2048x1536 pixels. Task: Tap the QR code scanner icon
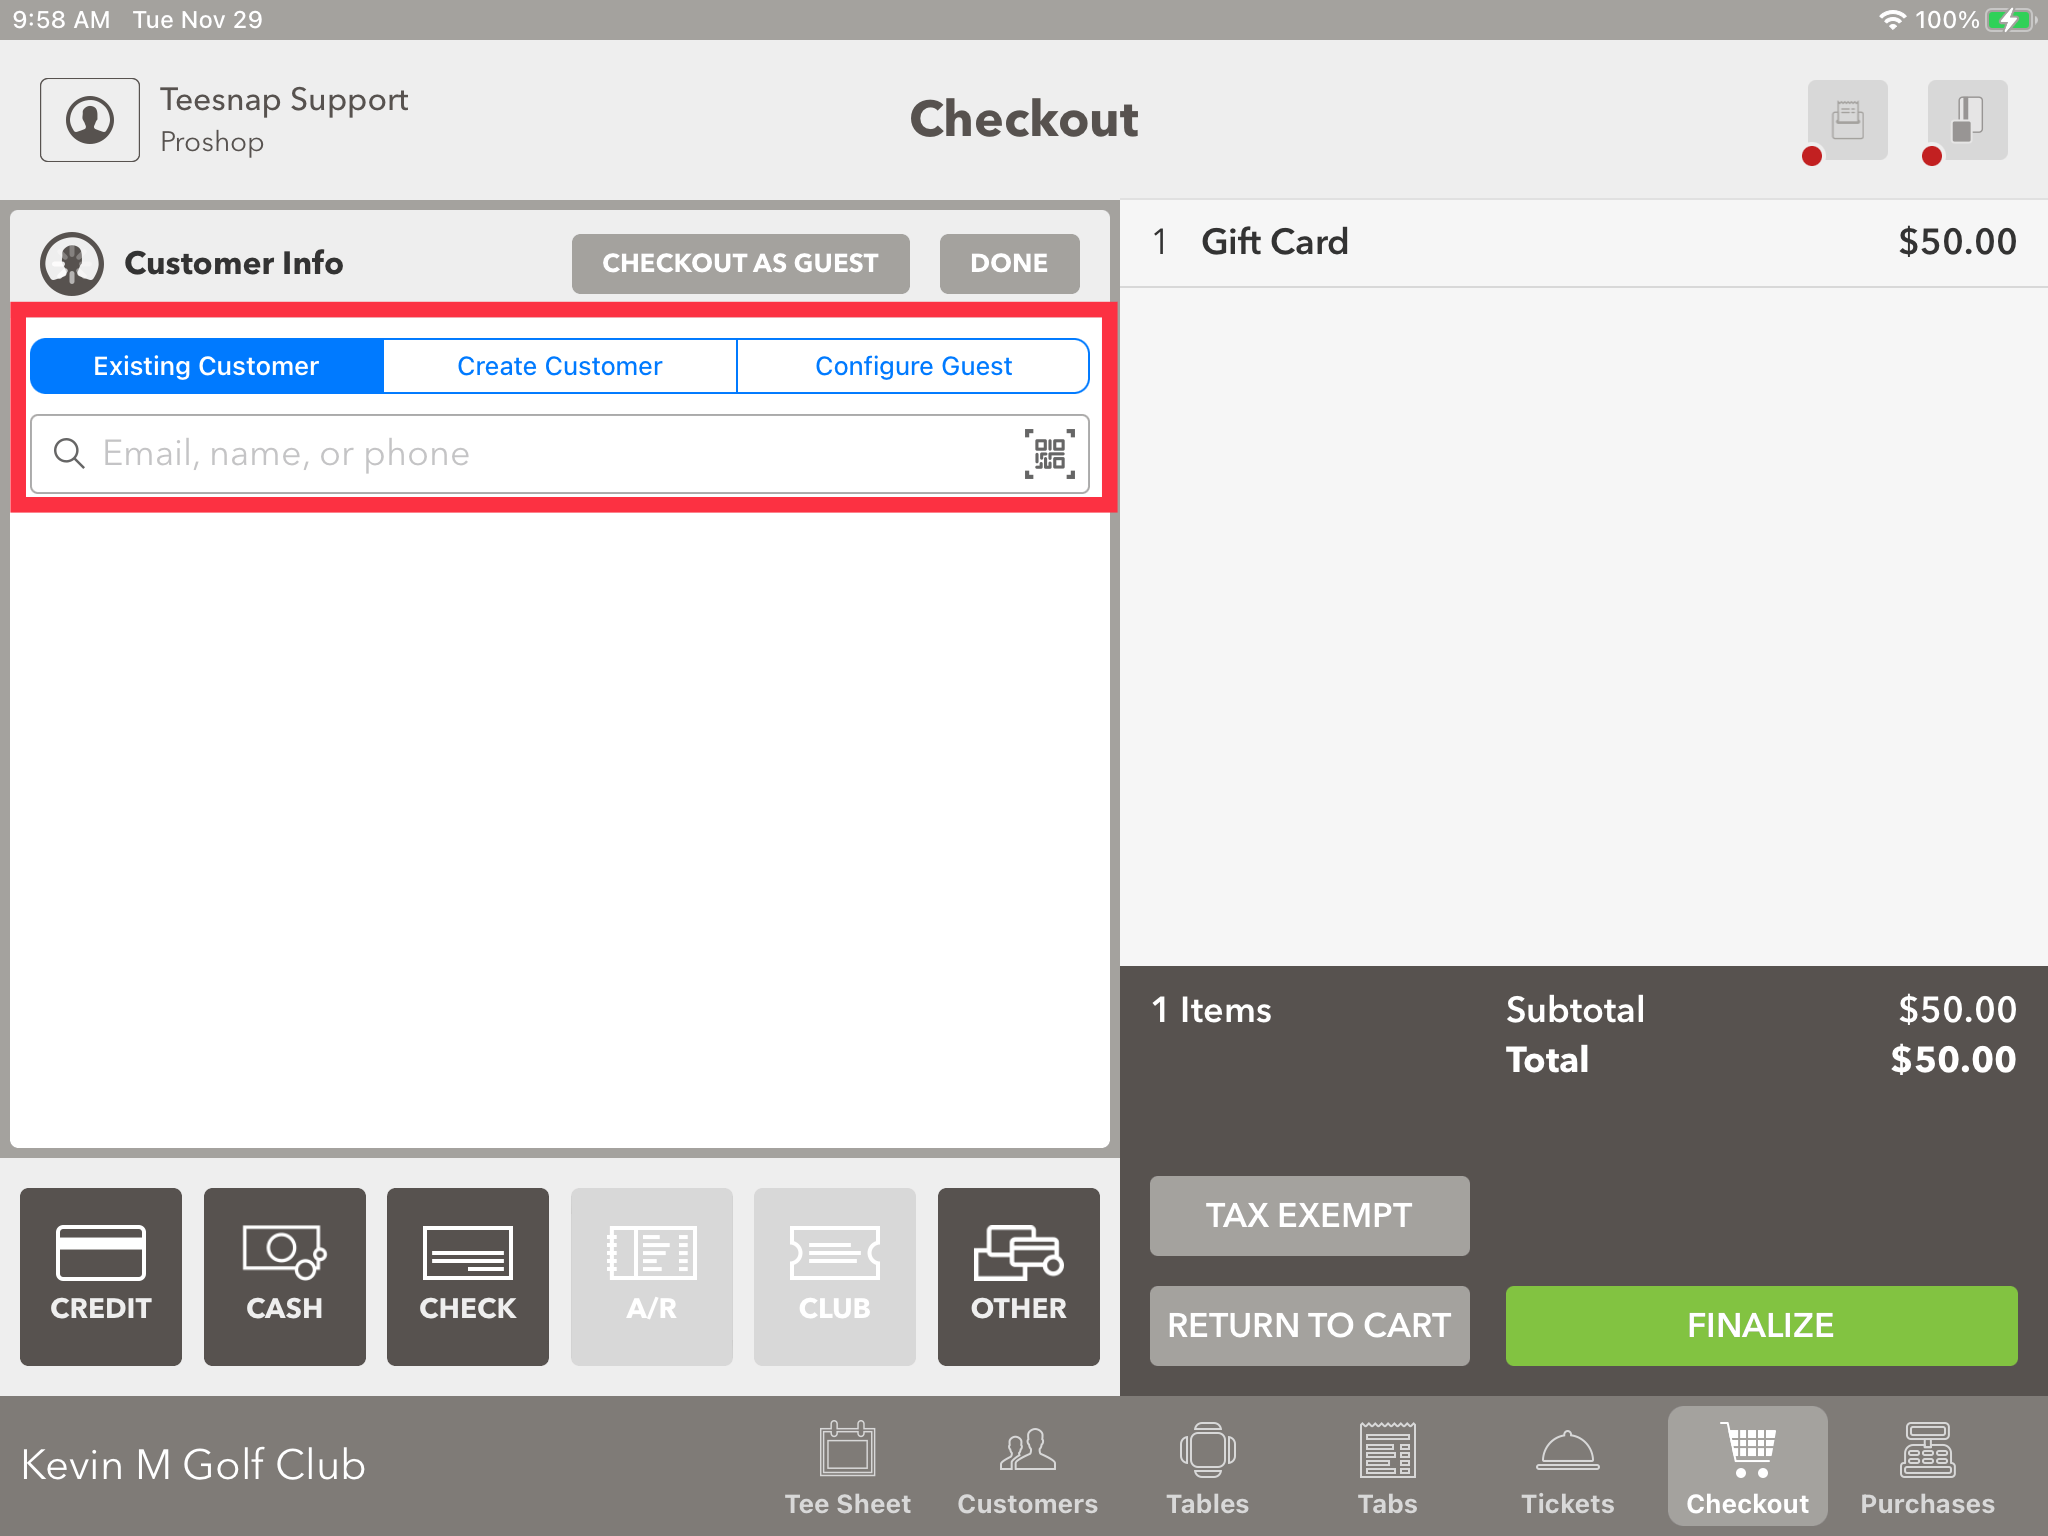point(1049,454)
